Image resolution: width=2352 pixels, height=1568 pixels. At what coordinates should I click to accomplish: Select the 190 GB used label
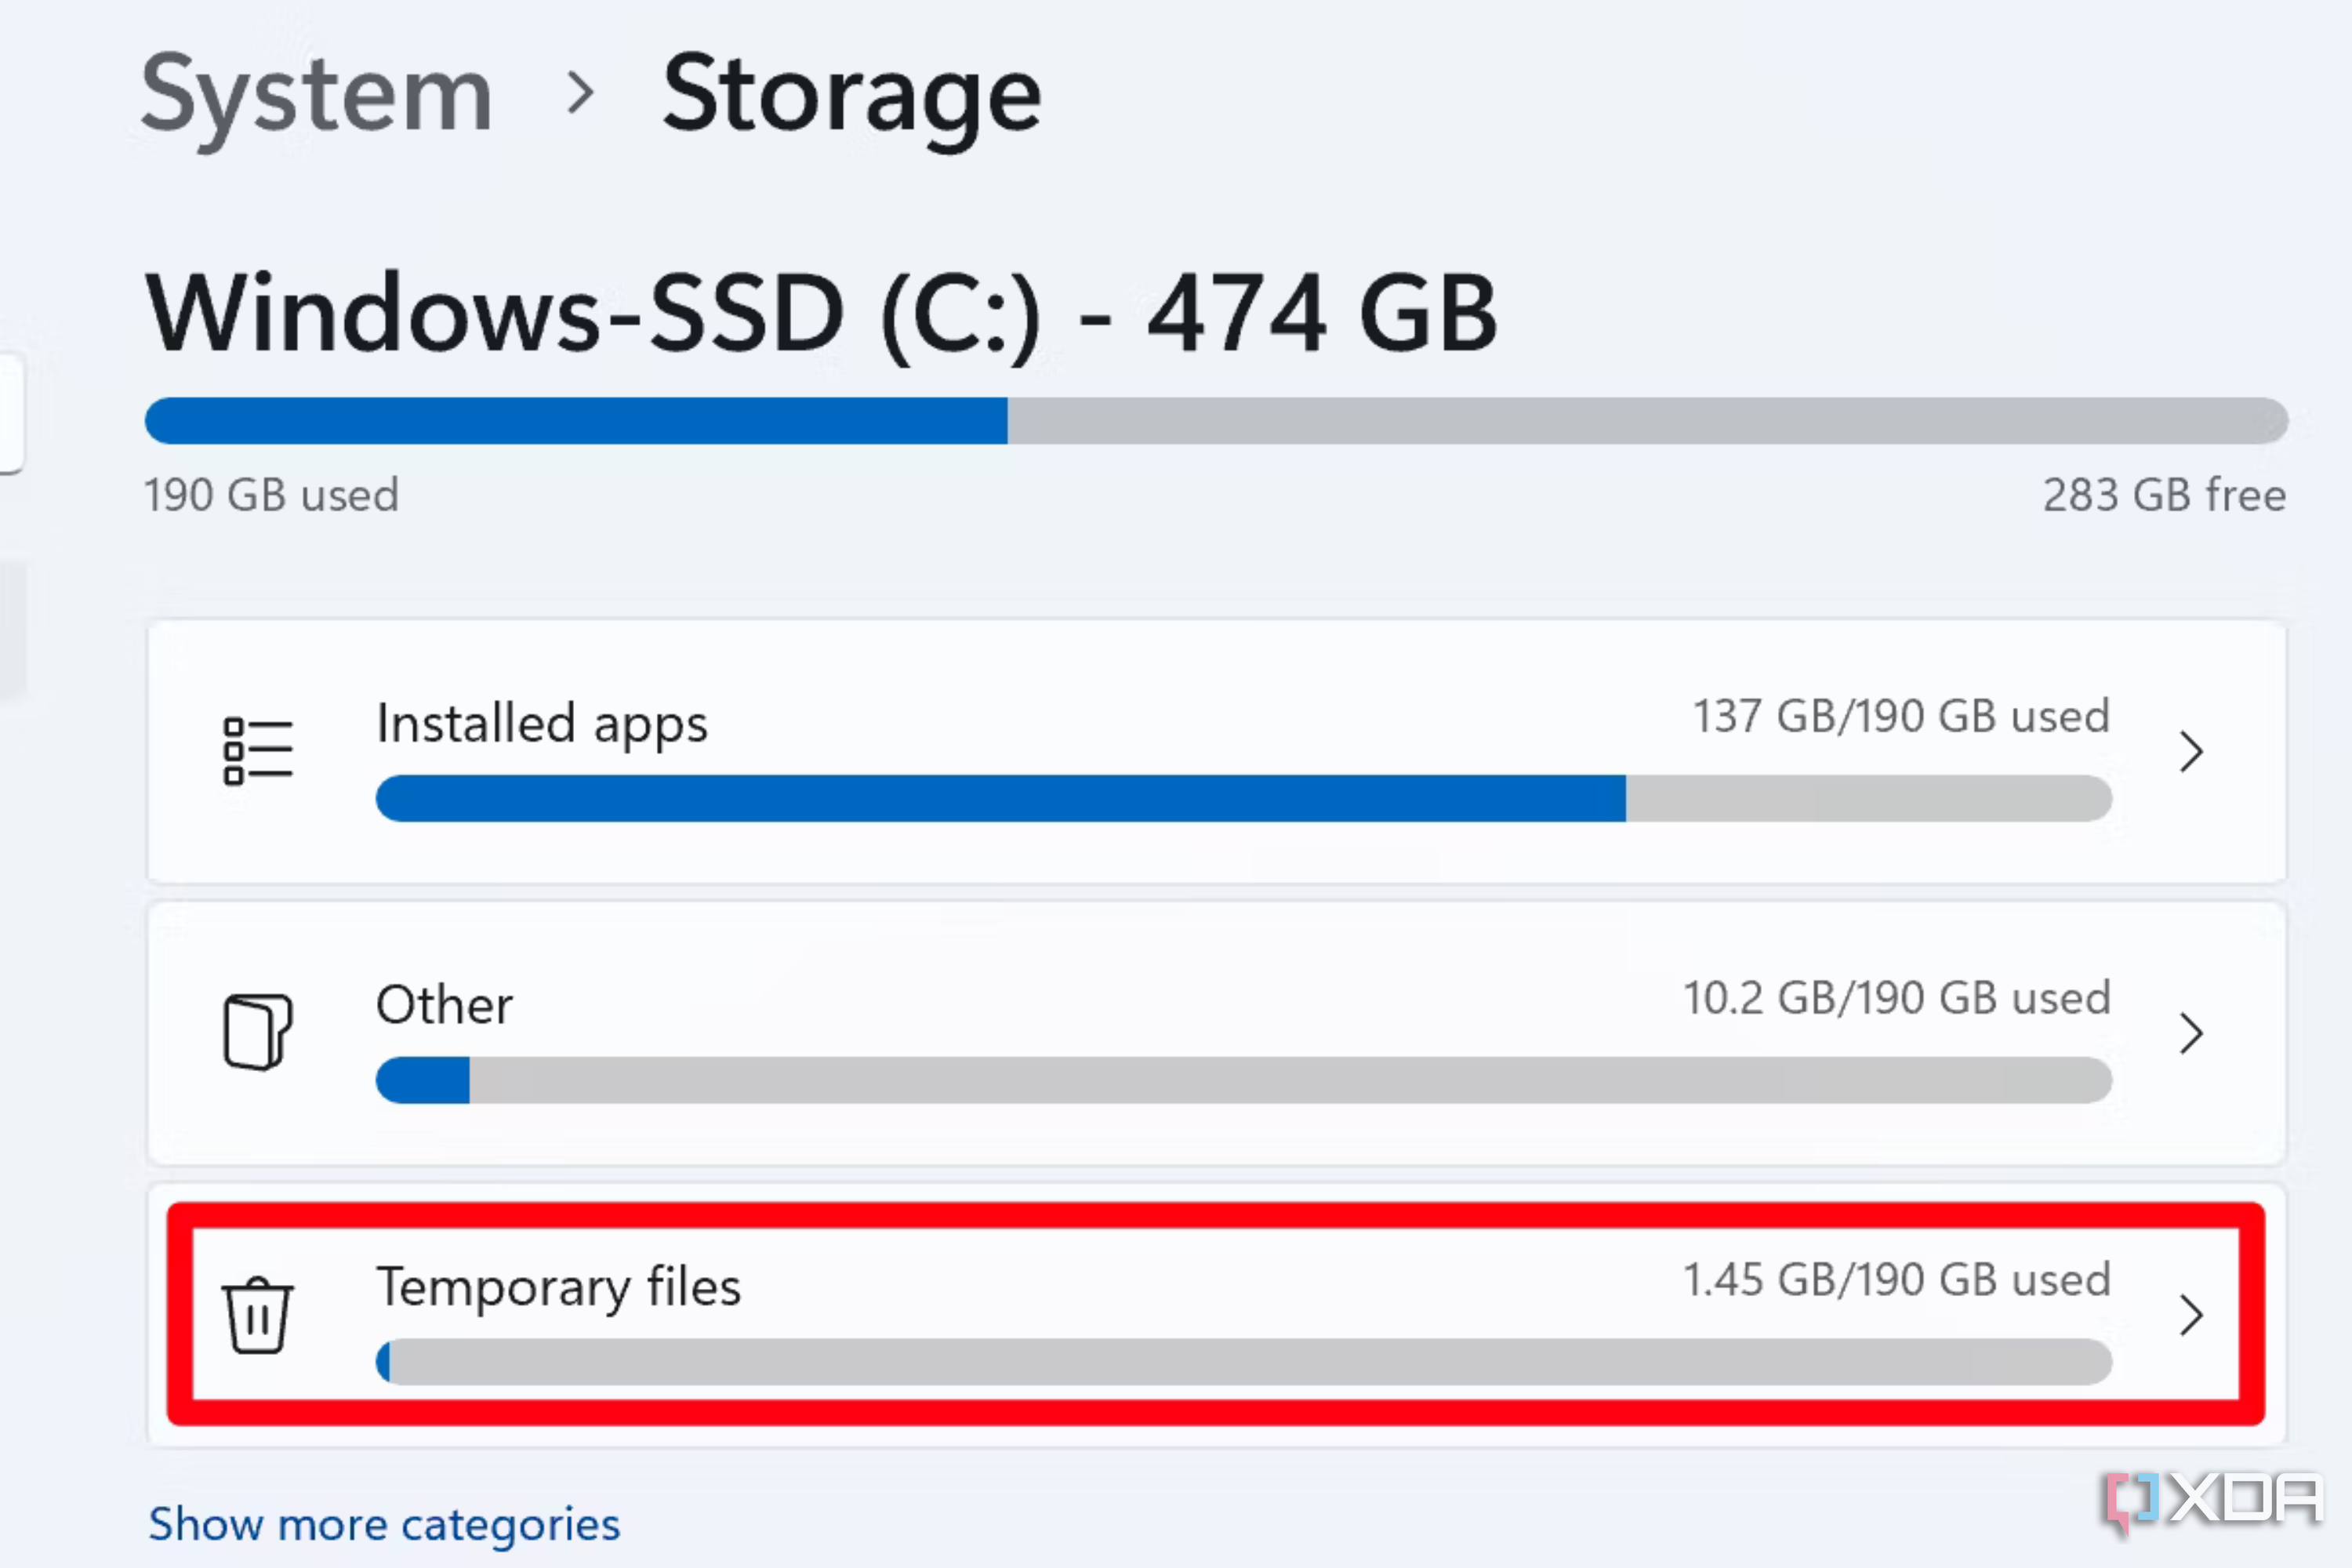pos(271,494)
